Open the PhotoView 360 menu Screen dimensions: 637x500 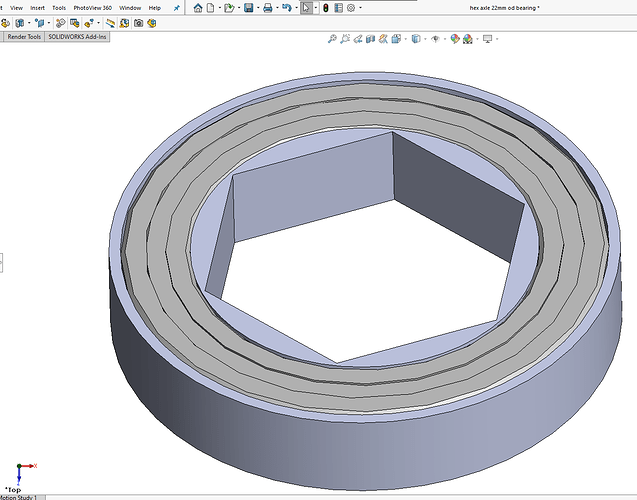(x=93, y=8)
